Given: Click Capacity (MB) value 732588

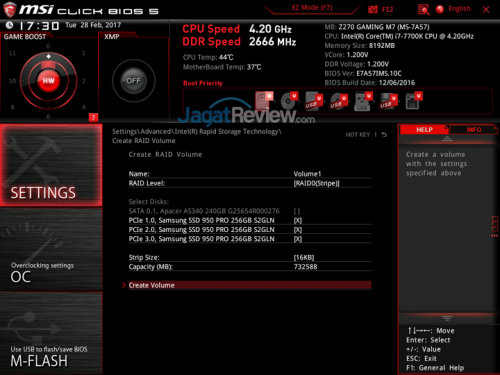Looking at the screenshot, I should 305,267.
